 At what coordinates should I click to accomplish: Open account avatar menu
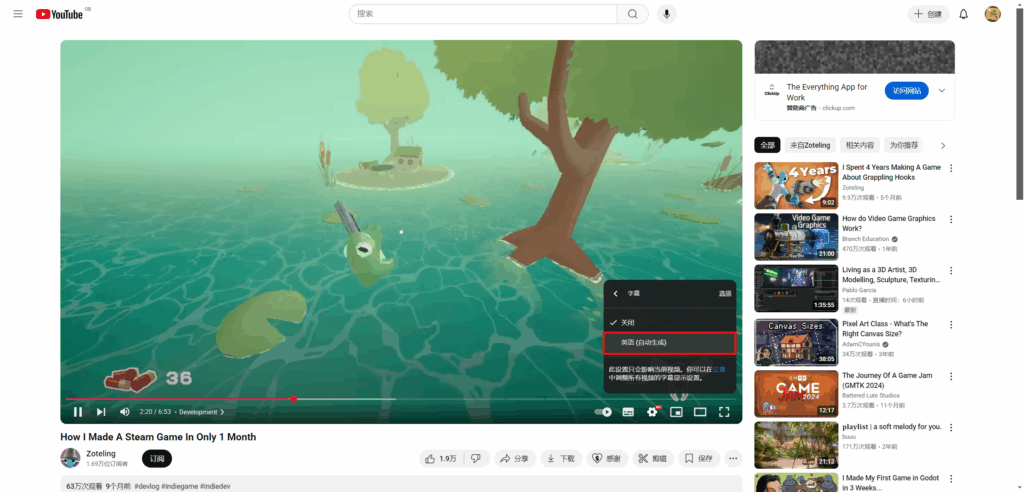click(x=993, y=14)
